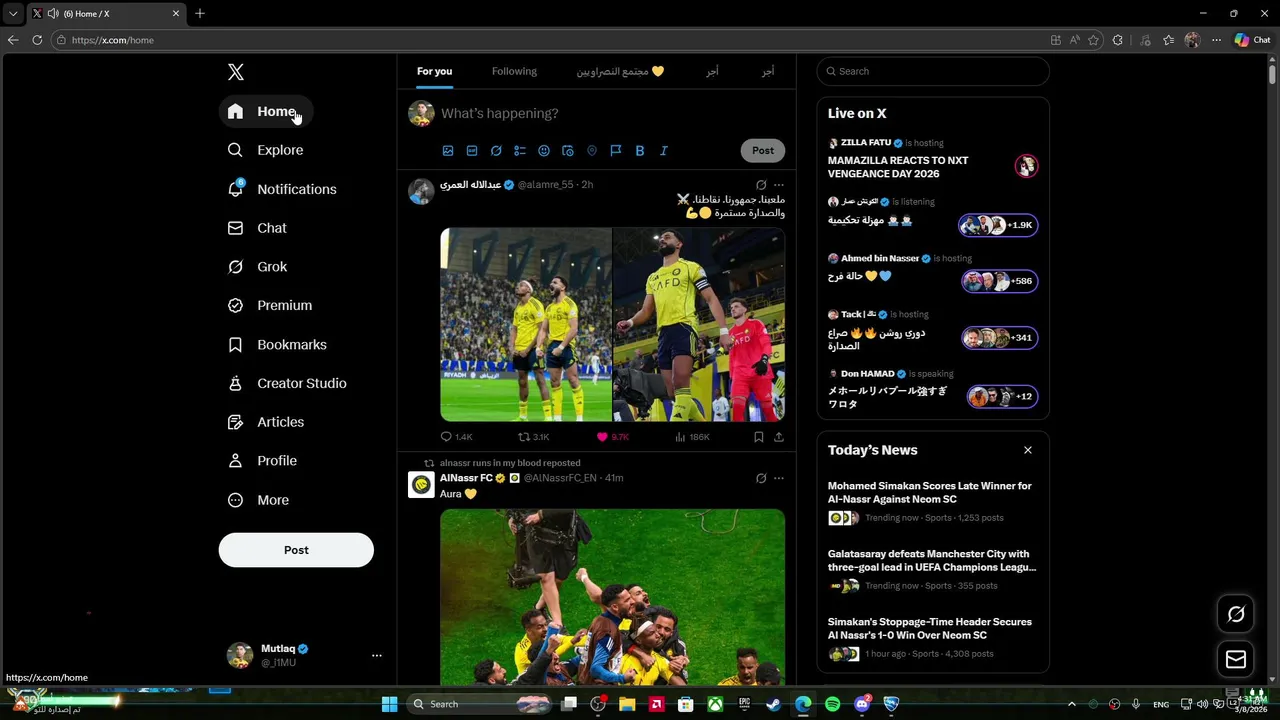Open right photo with goalkeeper in red

pos(699,324)
